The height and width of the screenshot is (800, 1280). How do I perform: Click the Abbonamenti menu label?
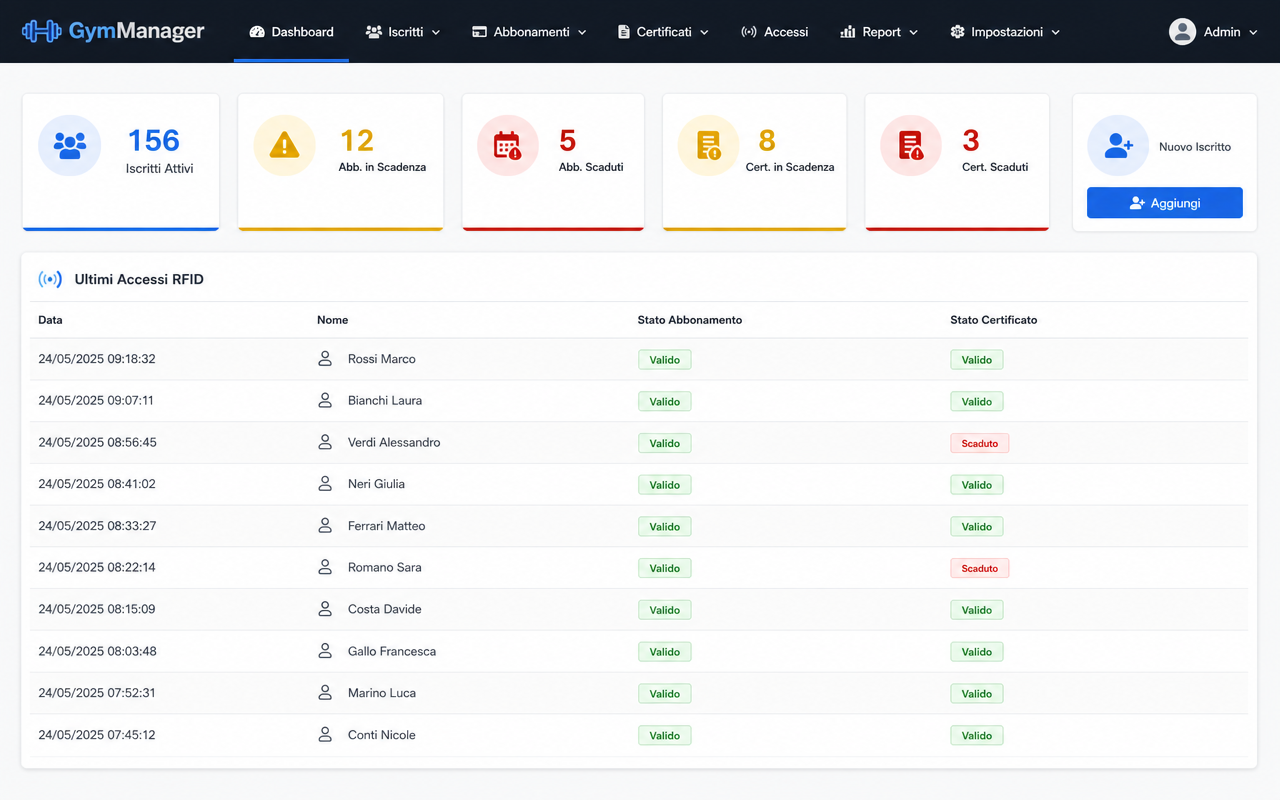[x=532, y=32]
